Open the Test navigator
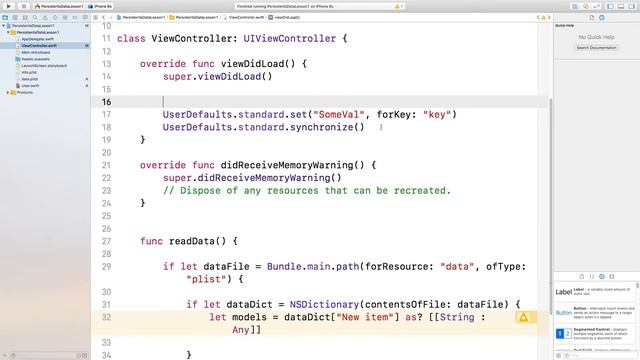 tap(55, 18)
